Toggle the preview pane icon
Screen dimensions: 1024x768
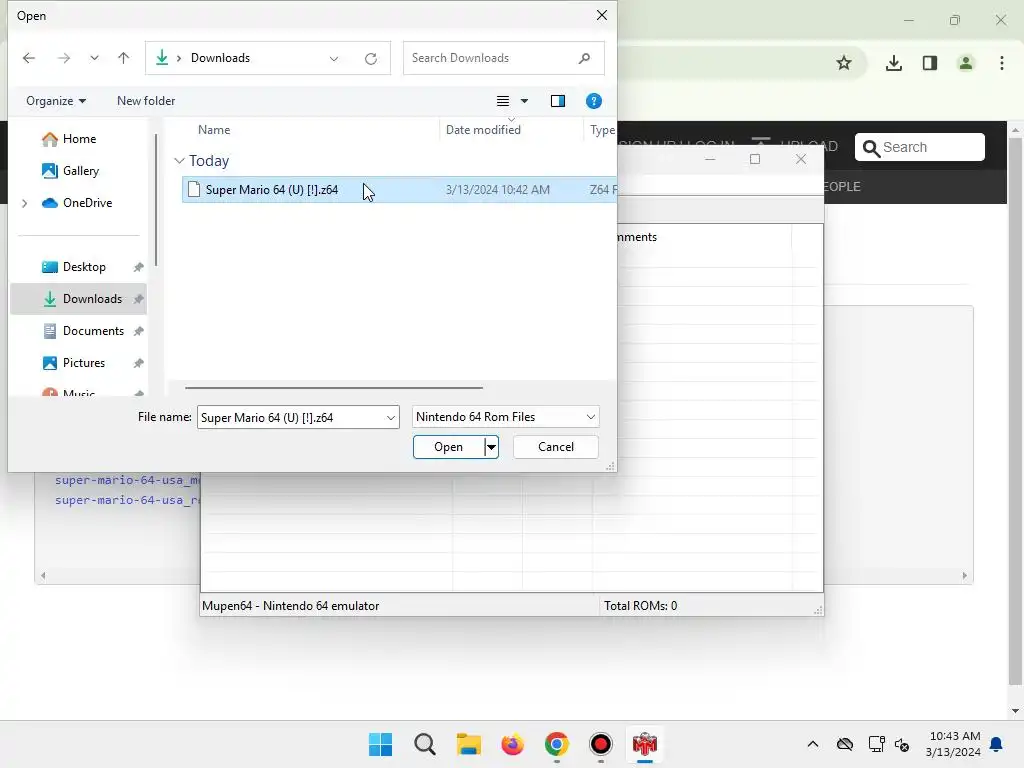(558, 101)
